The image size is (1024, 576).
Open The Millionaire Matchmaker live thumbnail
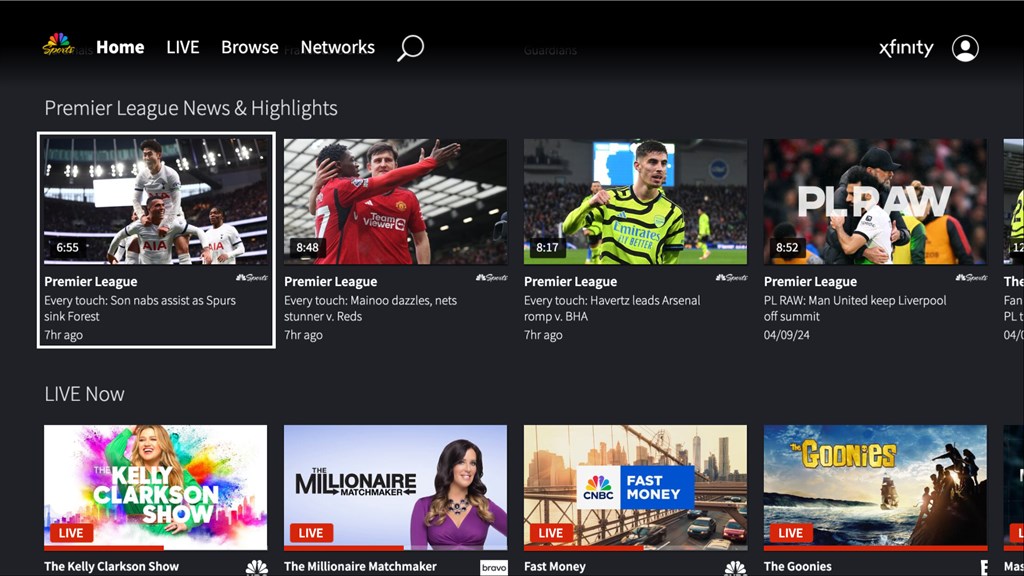coord(395,487)
